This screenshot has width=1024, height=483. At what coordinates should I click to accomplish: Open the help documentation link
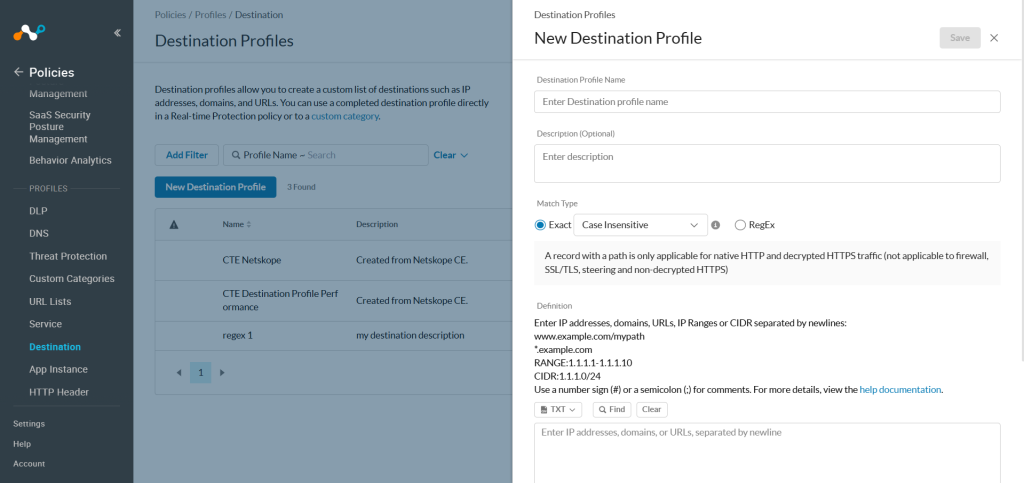900,390
